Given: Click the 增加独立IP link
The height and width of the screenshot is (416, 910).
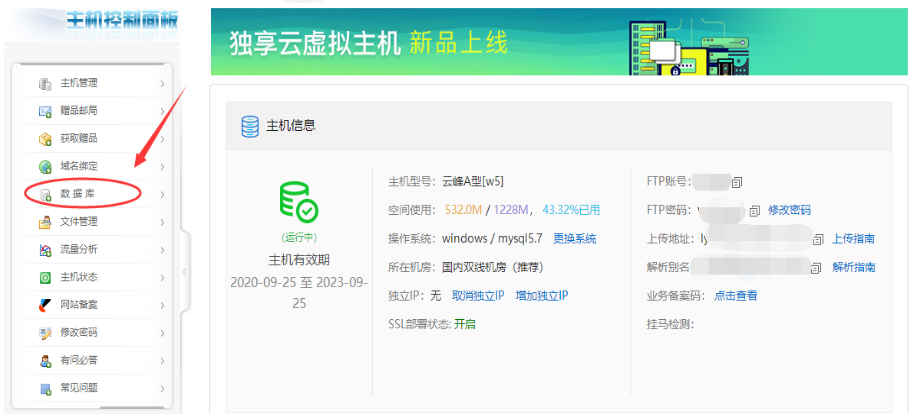Looking at the screenshot, I should click(x=541, y=296).
